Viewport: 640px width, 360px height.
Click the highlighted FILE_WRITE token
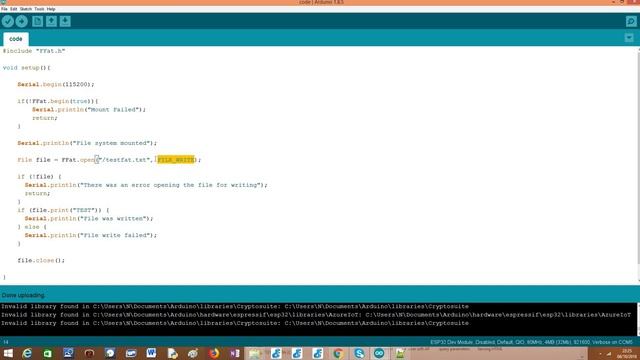click(x=176, y=160)
